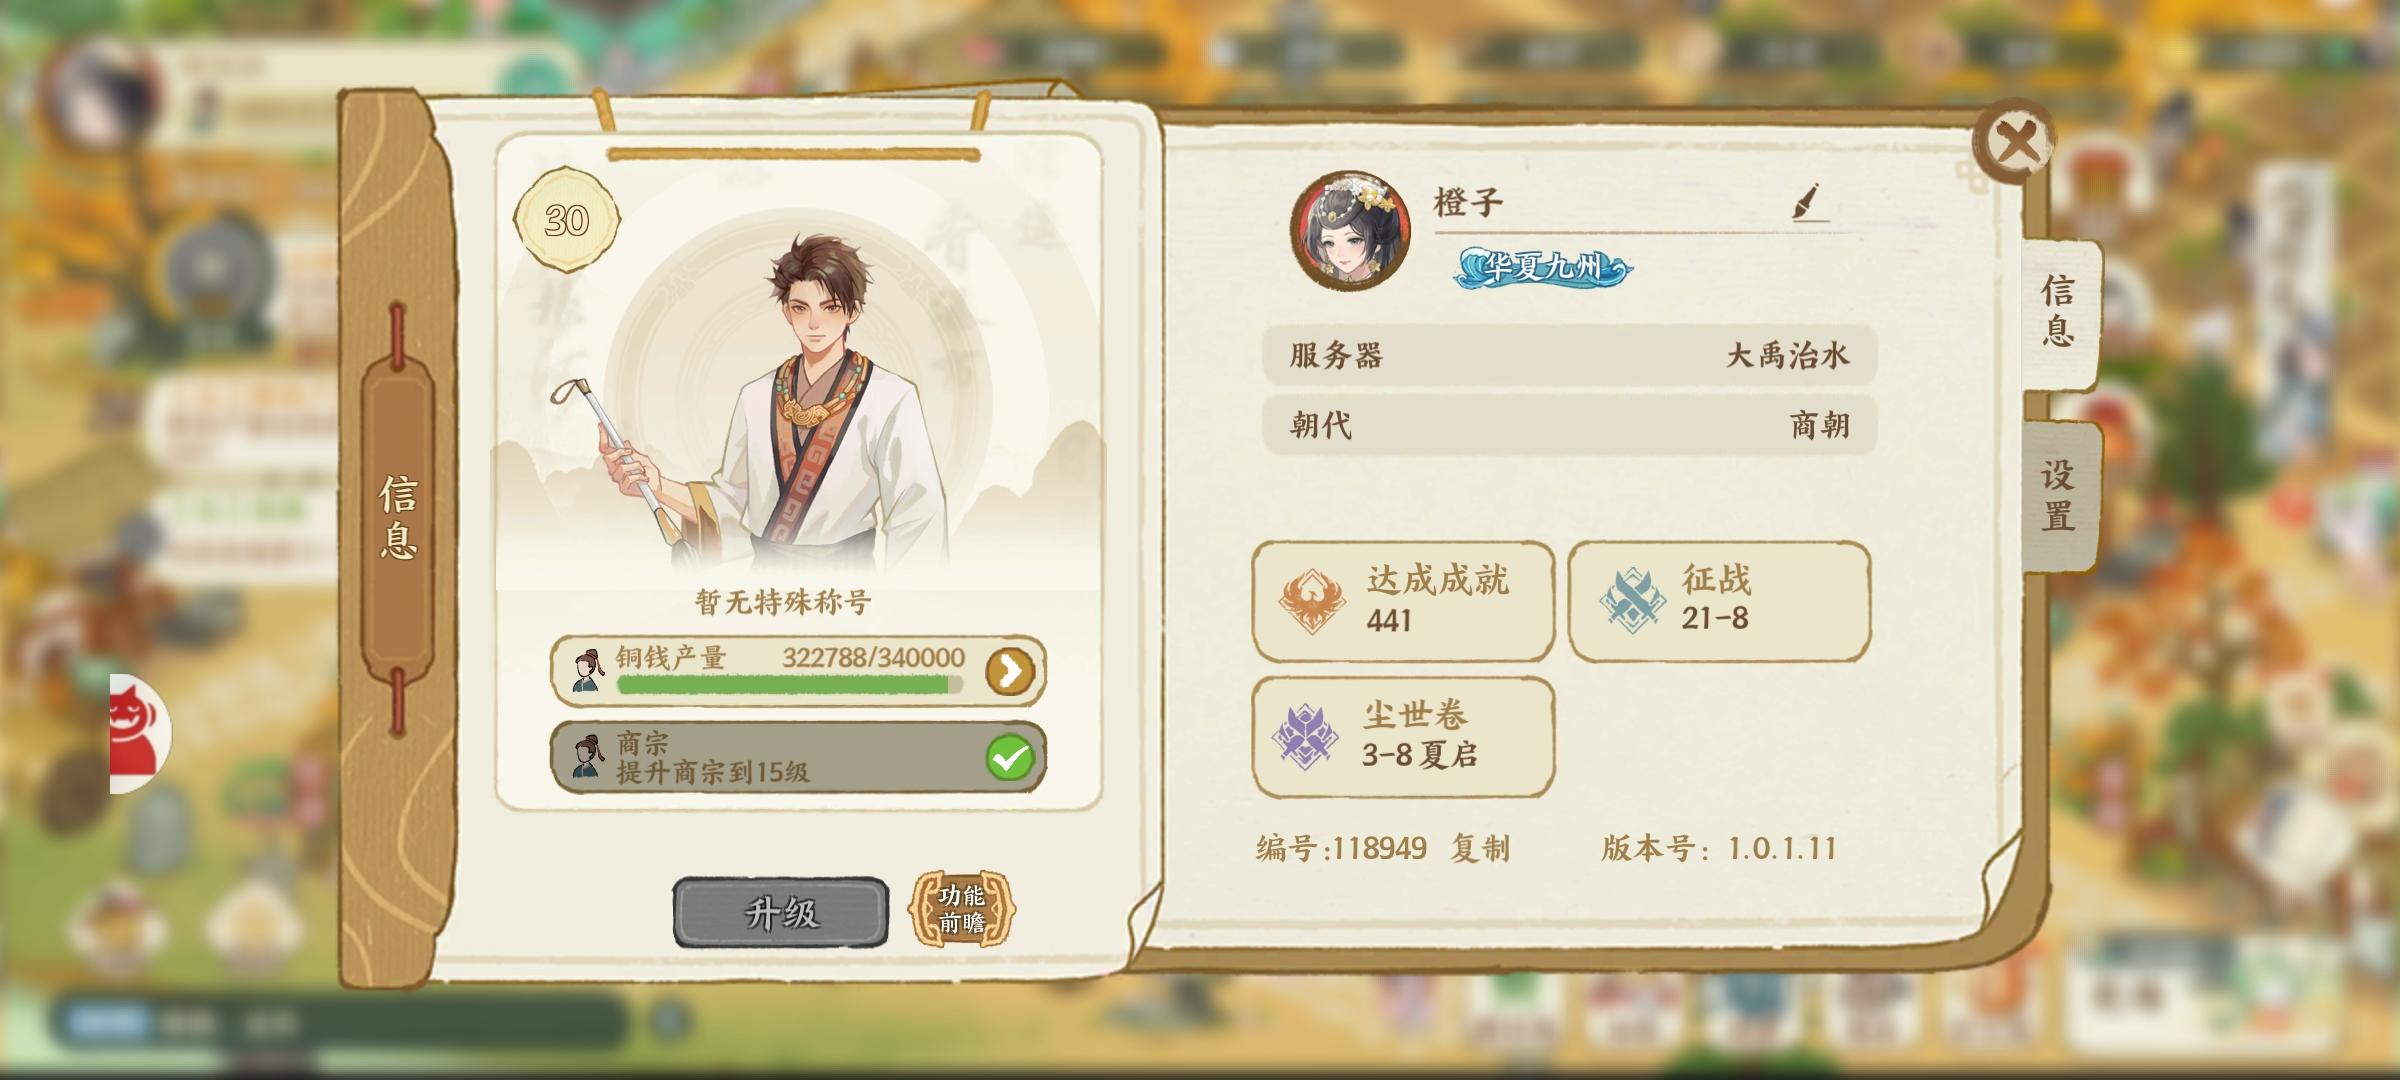Screen dimensions: 2400x1080
Task: Expand the 铜钱产量 arrow button
Action: click(1010, 671)
